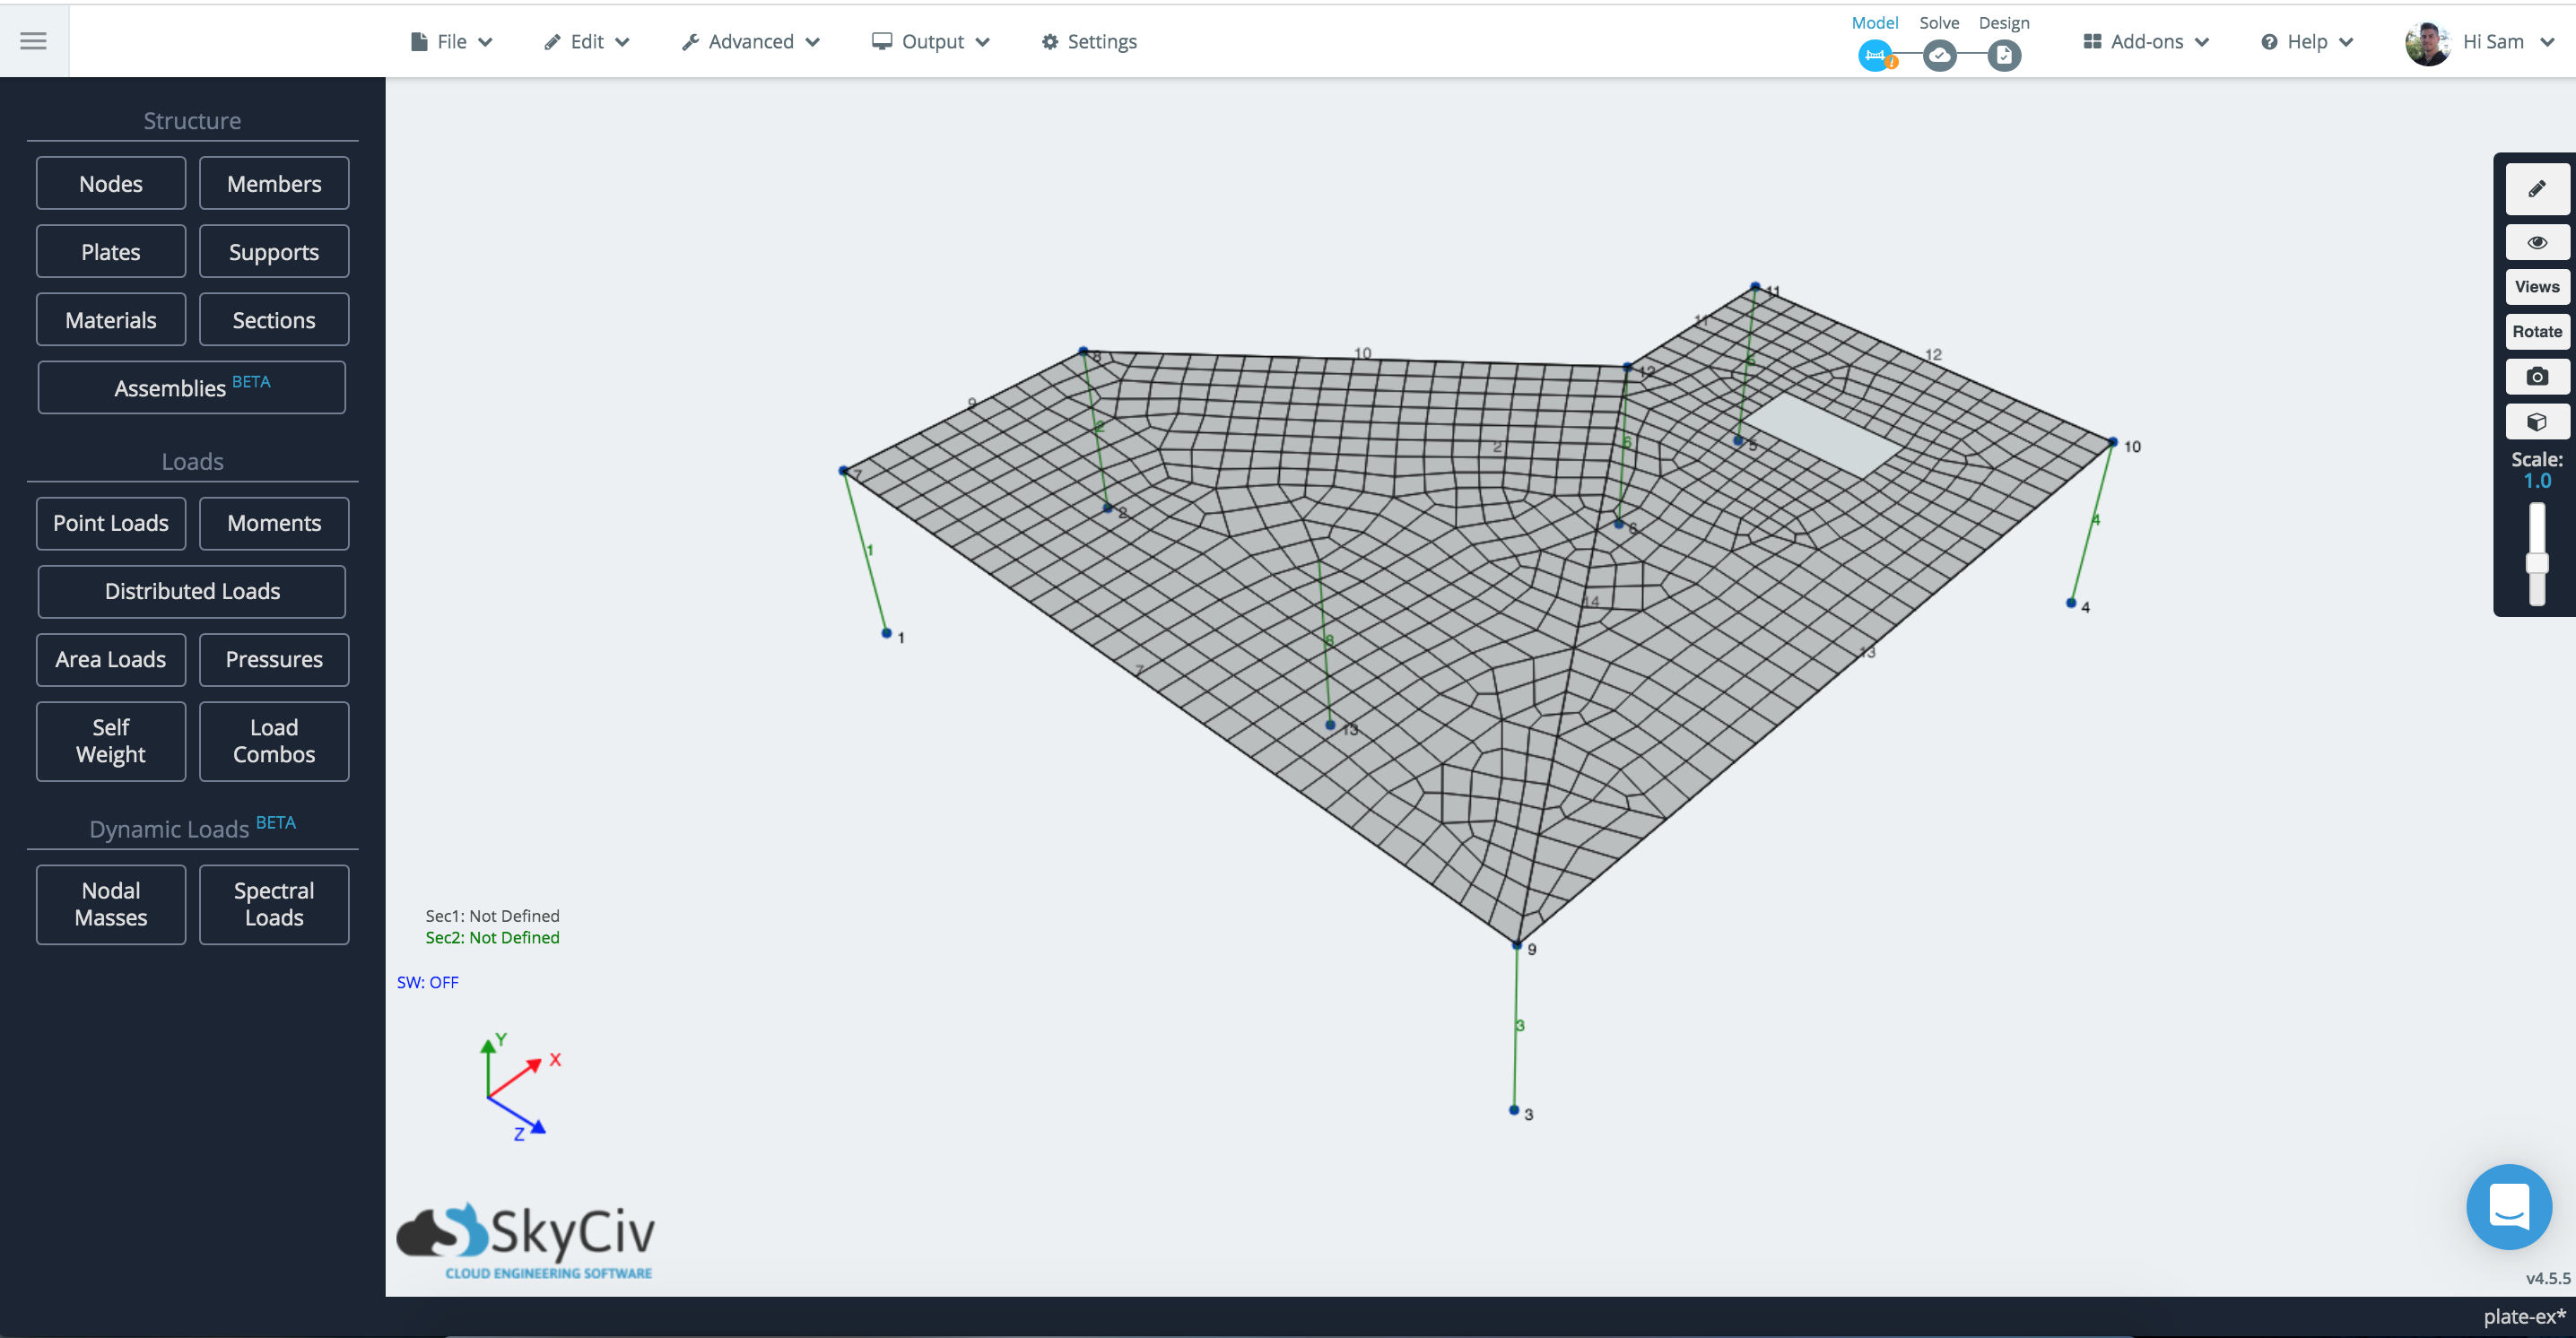Click the Solve stage icon
The image size is (2576, 1338).
1940,55
